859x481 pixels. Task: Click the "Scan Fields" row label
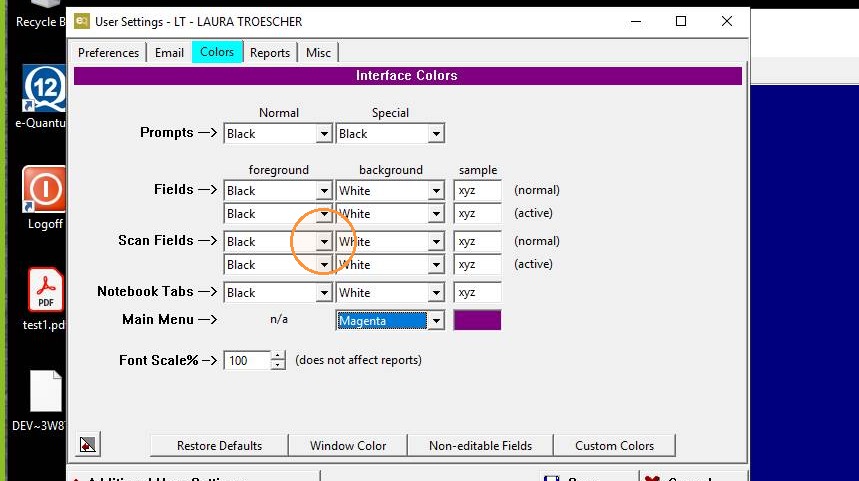(156, 240)
